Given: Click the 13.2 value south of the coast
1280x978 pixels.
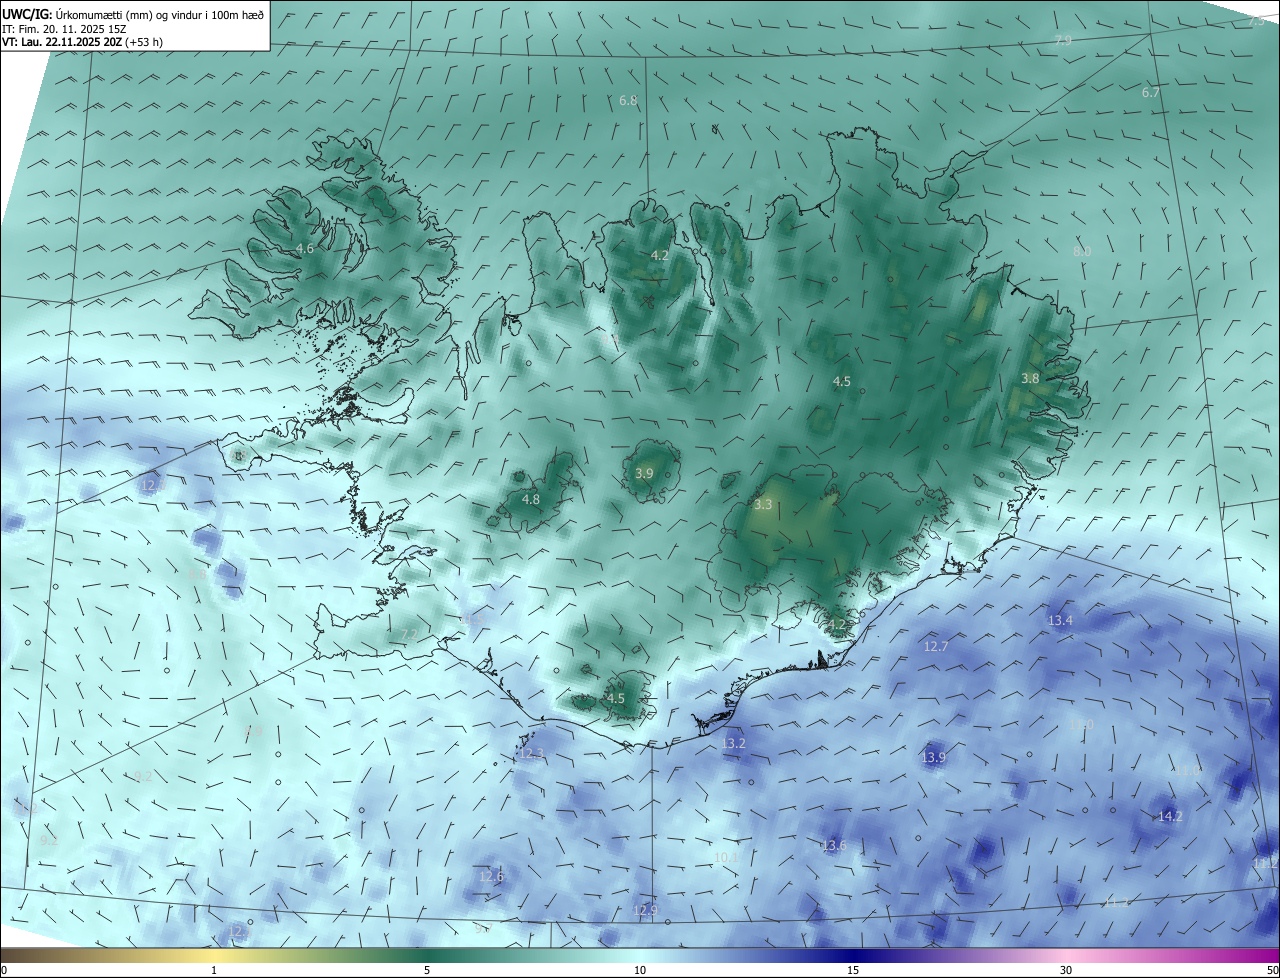Looking at the screenshot, I should [x=733, y=743].
